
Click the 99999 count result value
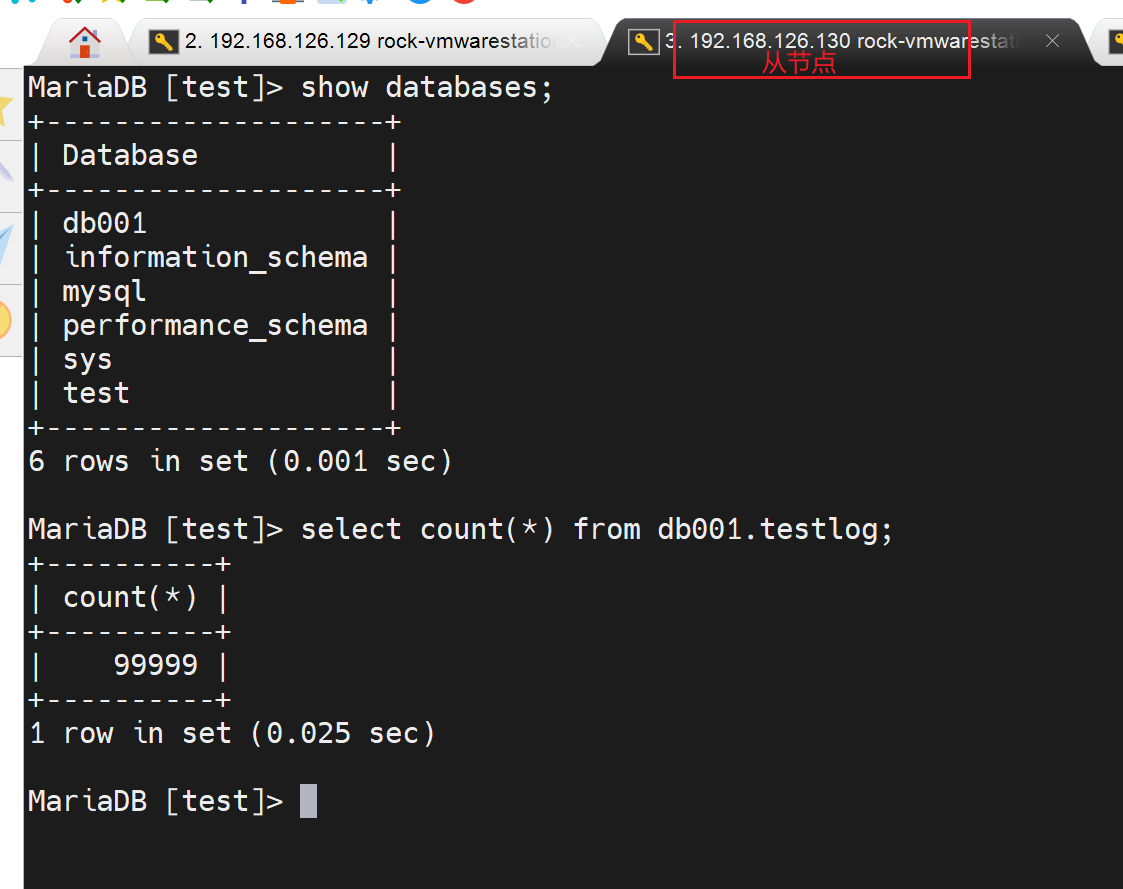tap(156, 665)
